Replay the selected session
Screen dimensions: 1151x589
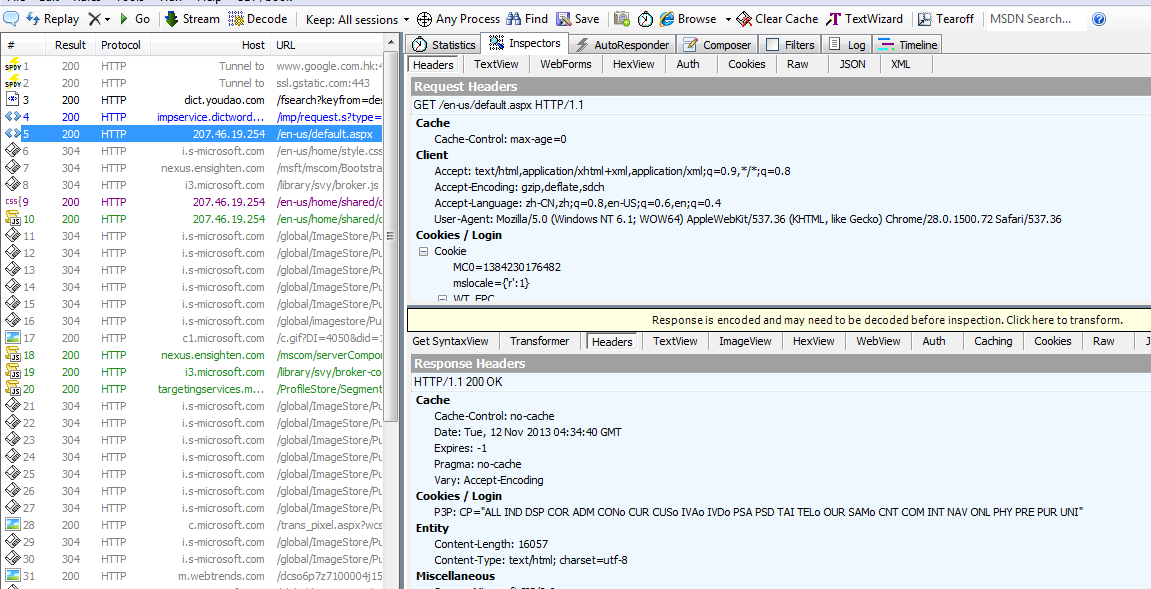pyautogui.click(x=52, y=18)
